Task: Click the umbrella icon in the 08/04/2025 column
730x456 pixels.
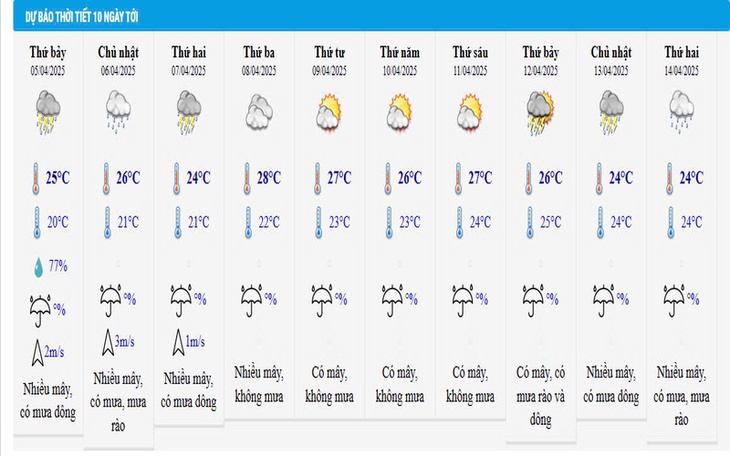Action: point(252,300)
